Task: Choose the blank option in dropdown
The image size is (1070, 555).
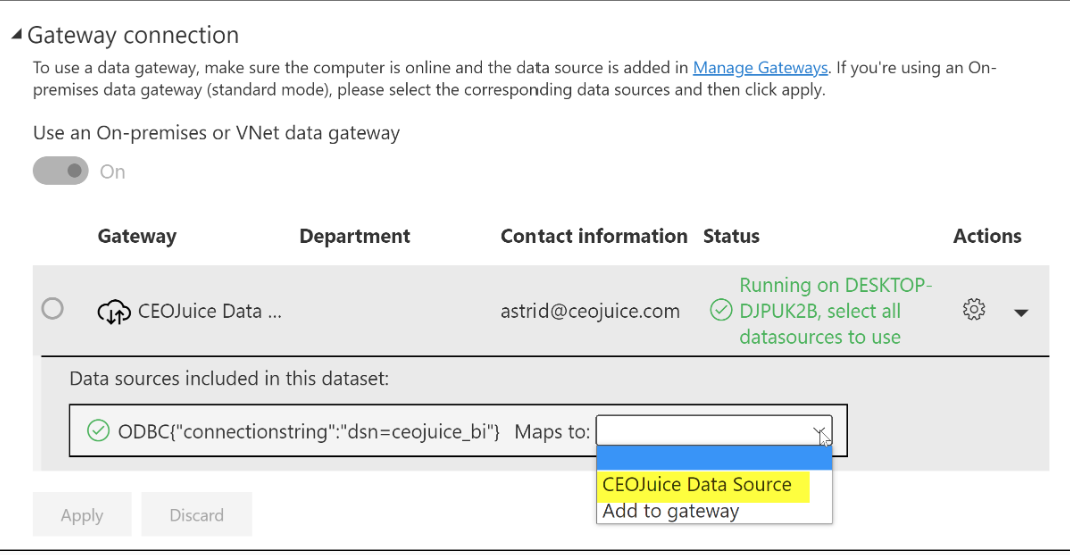Action: click(x=714, y=458)
